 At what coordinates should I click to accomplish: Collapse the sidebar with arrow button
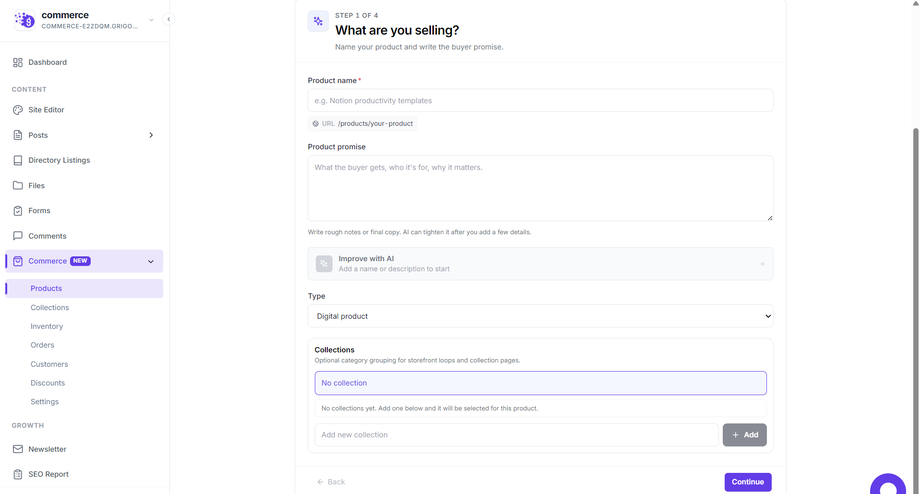click(168, 19)
